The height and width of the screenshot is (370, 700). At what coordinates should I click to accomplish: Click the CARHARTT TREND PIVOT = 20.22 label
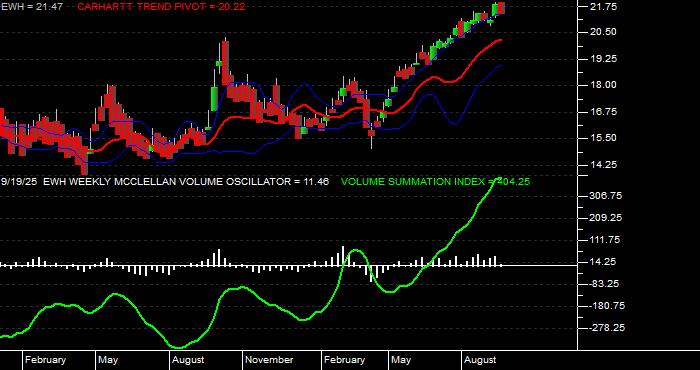(x=161, y=6)
